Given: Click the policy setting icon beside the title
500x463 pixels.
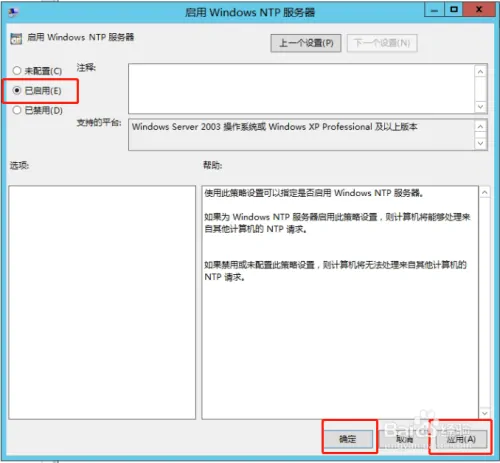Looking at the screenshot, I should click(x=16, y=38).
